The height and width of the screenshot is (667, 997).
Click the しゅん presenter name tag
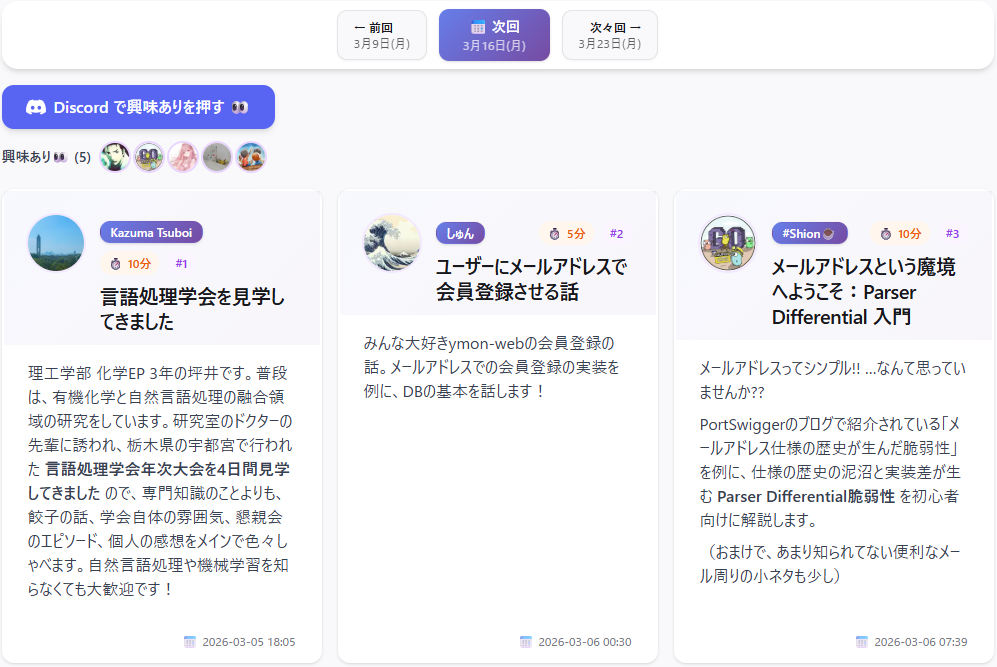(460, 233)
